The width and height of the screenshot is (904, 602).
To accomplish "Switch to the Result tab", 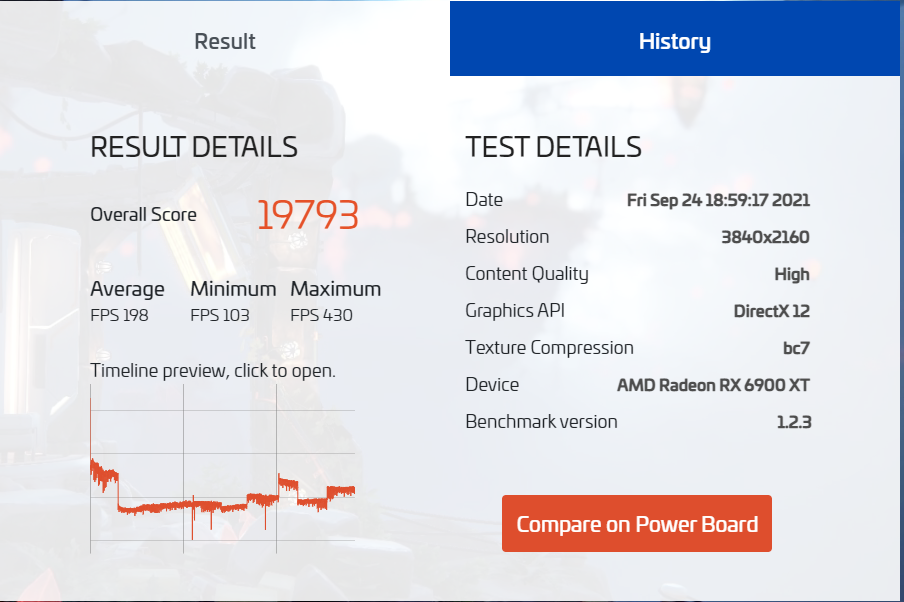I will point(225,38).
